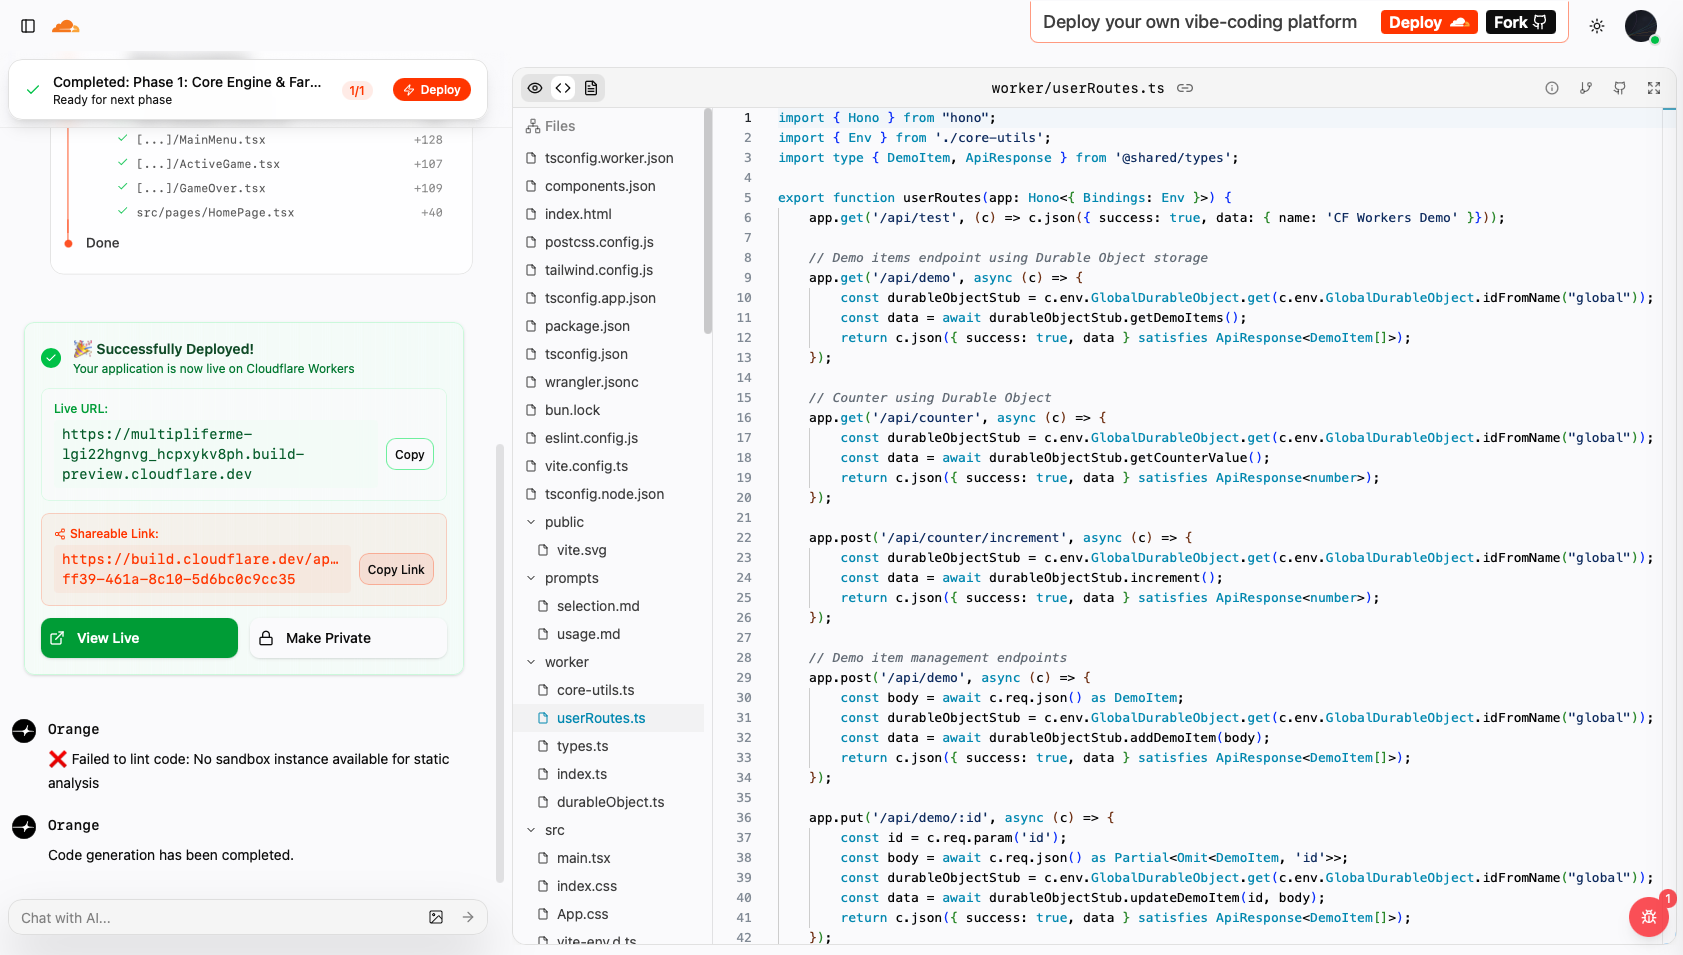1683x955 pixels.
Task: Click the green View Live button
Action: pyautogui.click(x=139, y=638)
